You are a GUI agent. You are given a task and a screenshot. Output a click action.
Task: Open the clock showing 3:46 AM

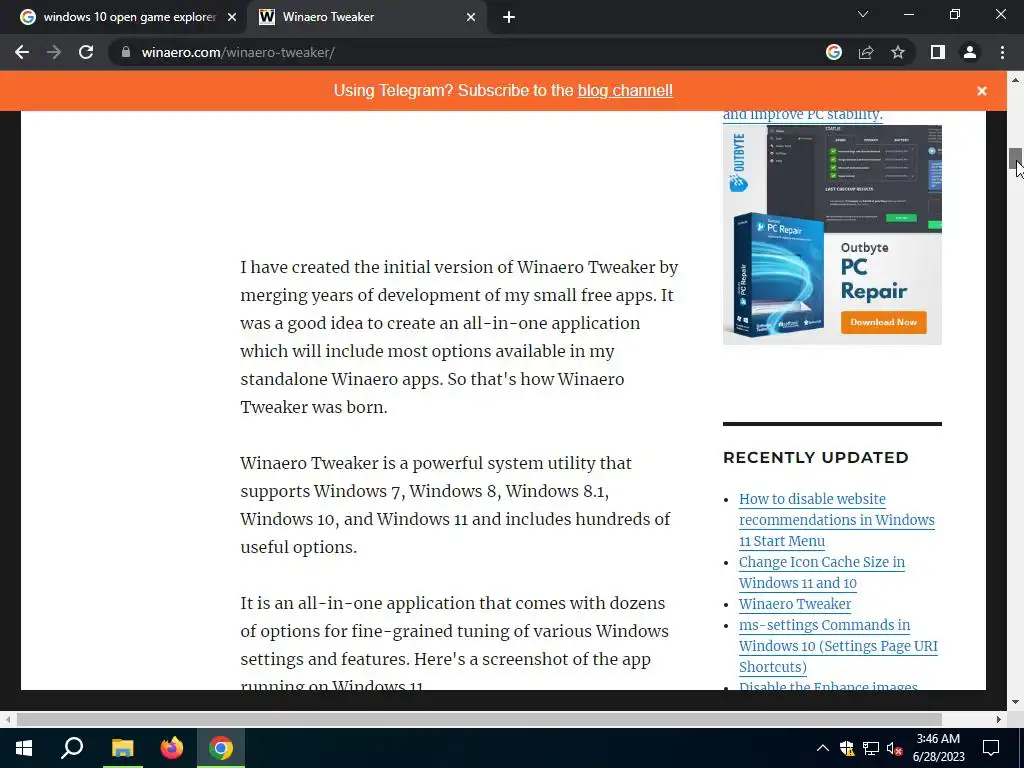(x=938, y=748)
